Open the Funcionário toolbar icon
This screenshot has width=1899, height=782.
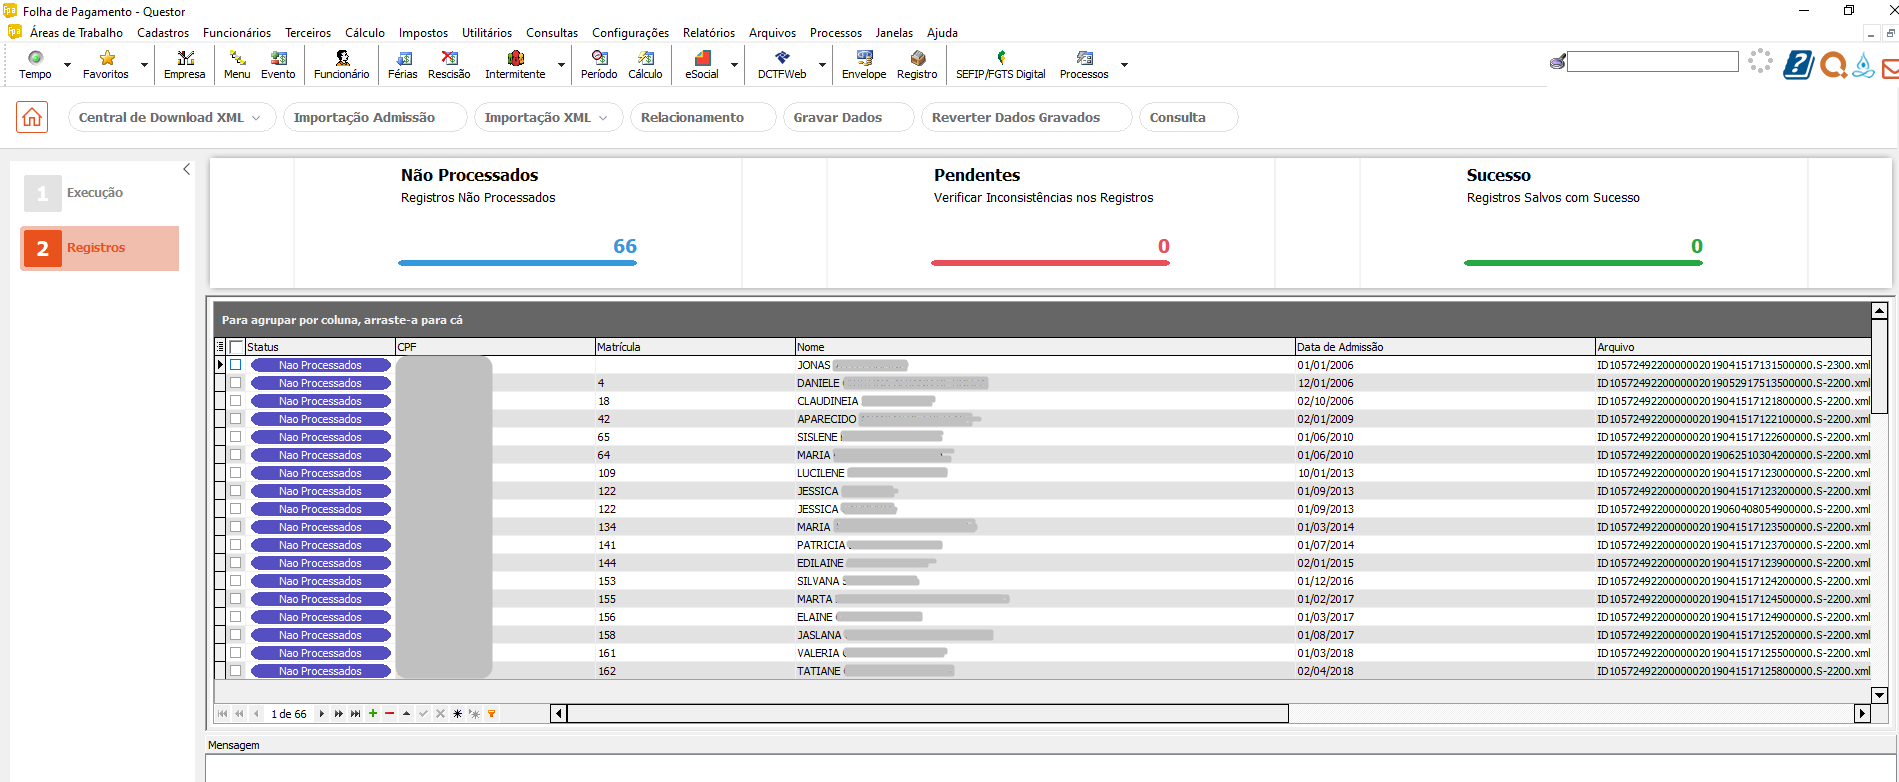(342, 65)
